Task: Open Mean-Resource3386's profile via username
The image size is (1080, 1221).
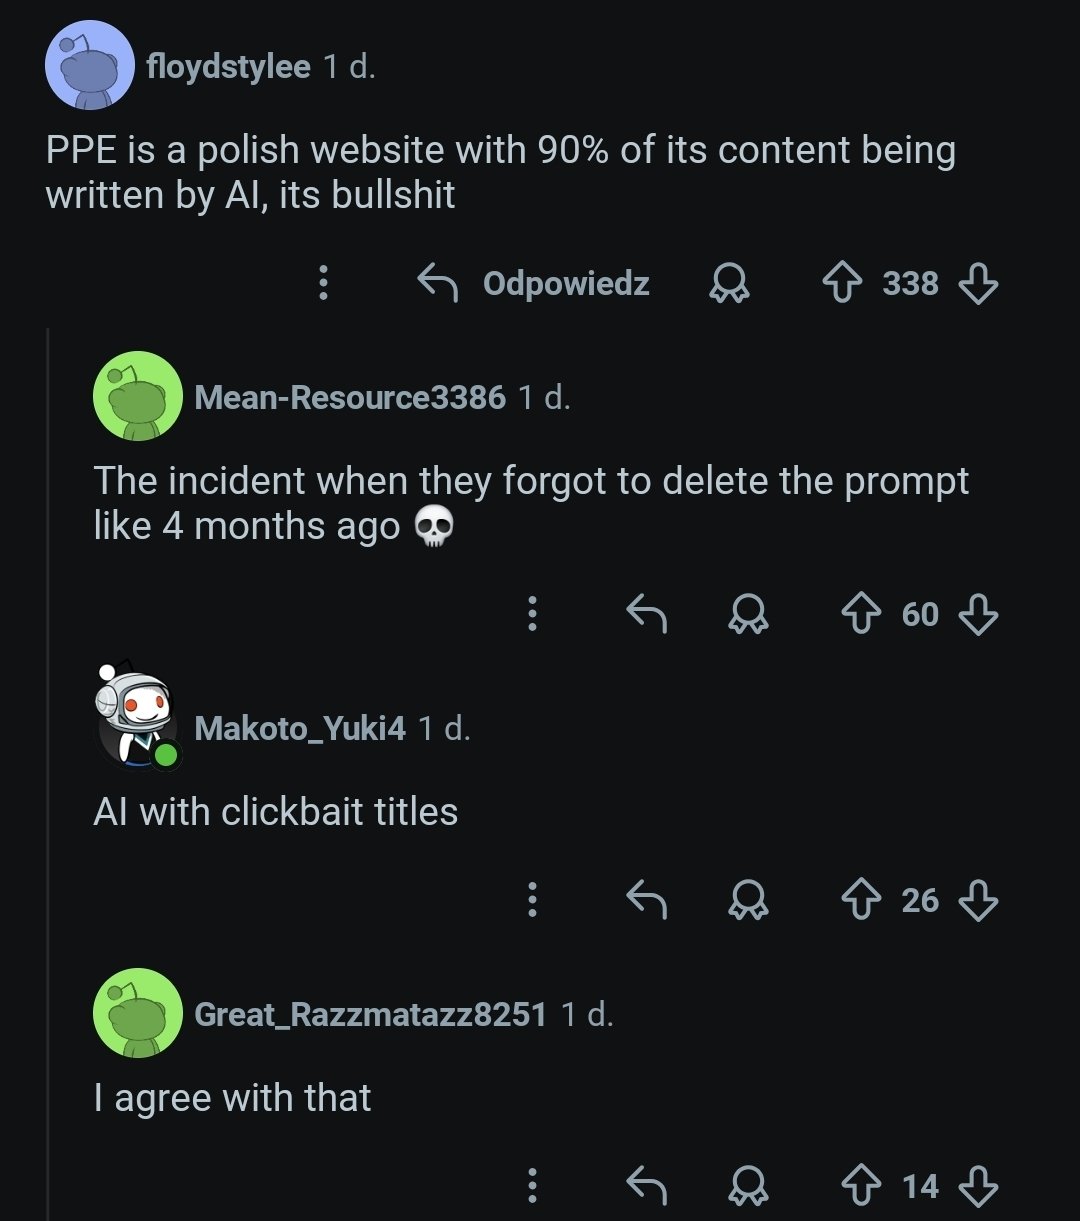Action: click(x=350, y=397)
